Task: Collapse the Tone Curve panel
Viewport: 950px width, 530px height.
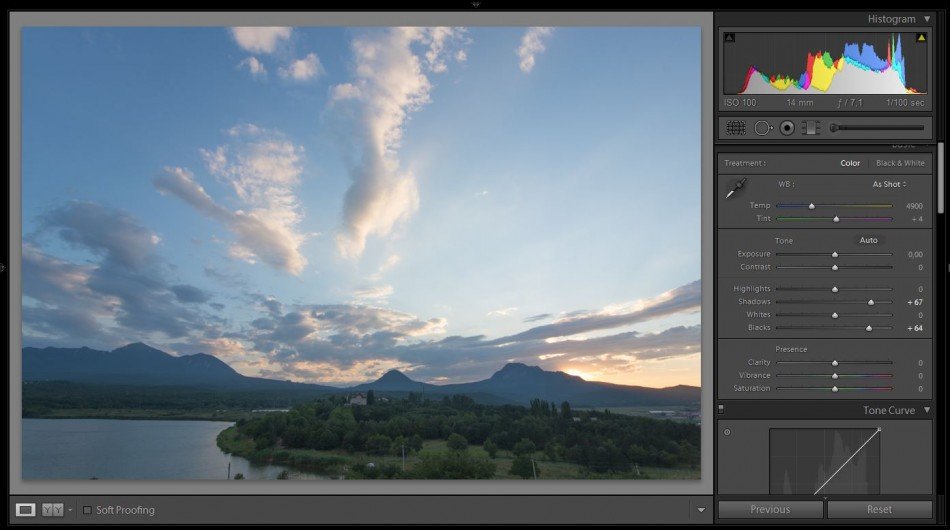Action: 927,410
